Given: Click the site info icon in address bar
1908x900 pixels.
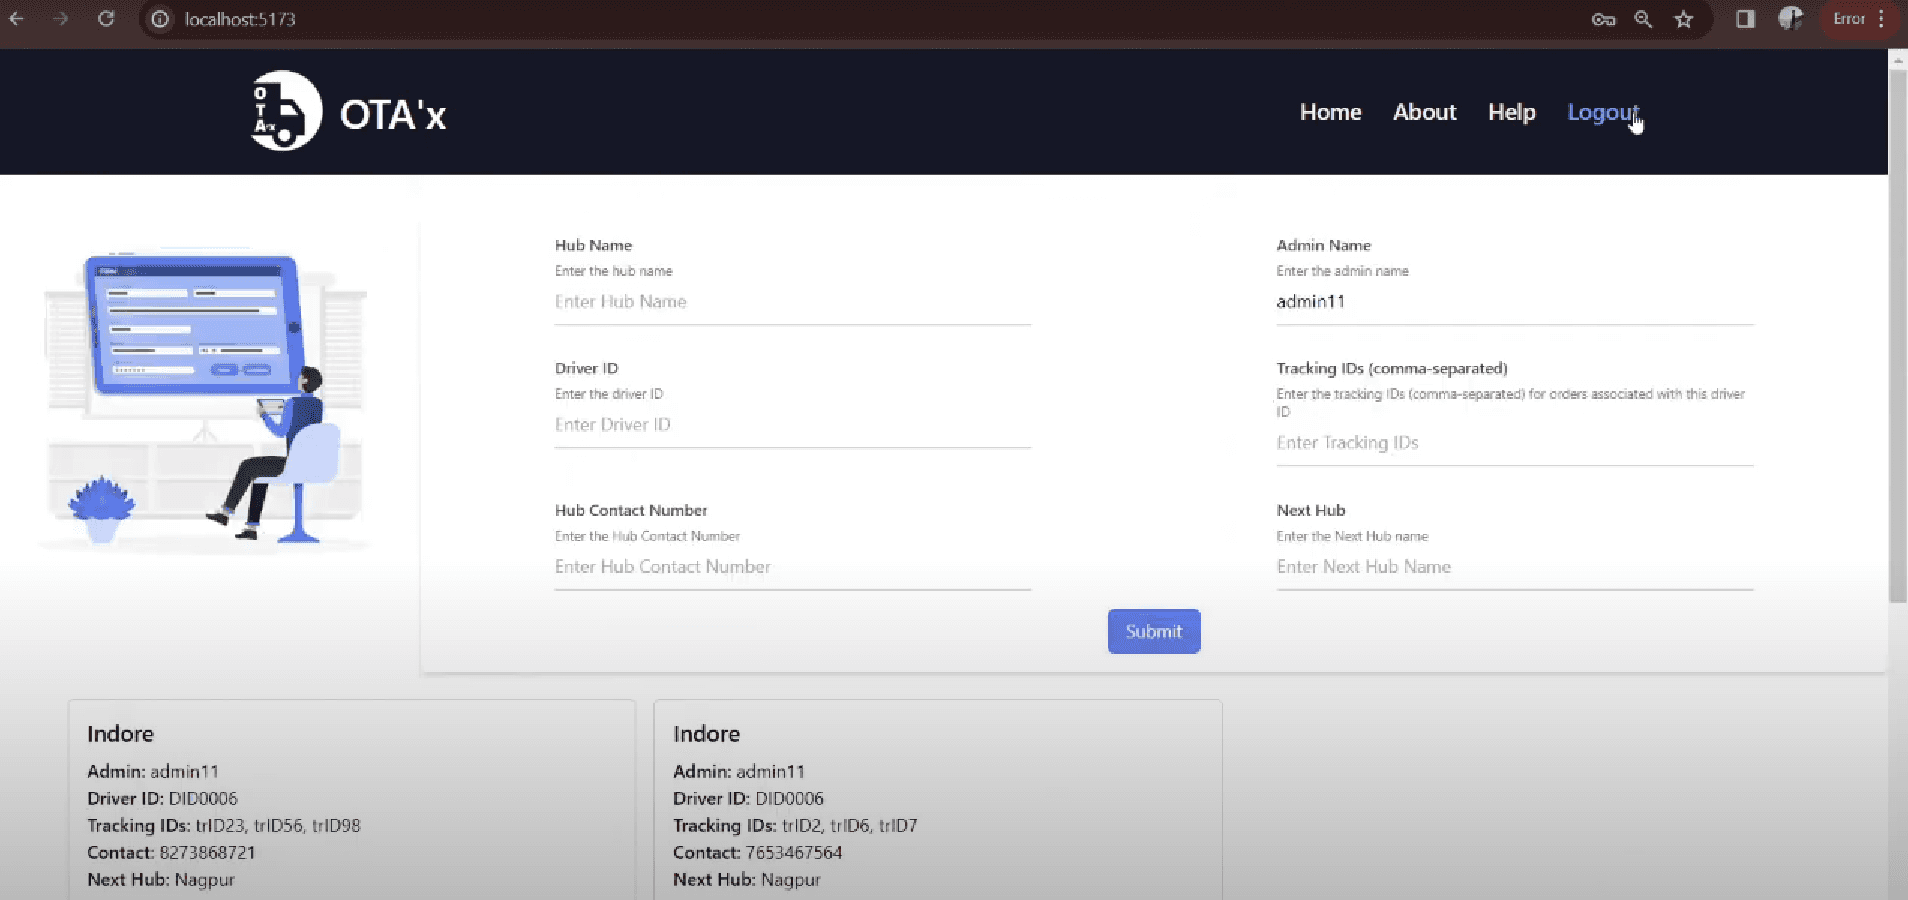Looking at the screenshot, I should click(159, 19).
